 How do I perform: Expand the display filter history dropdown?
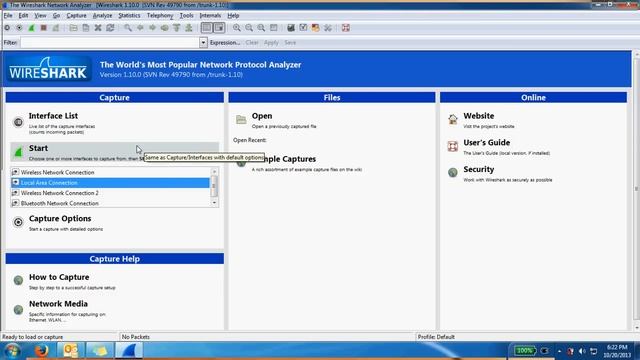click(x=203, y=42)
